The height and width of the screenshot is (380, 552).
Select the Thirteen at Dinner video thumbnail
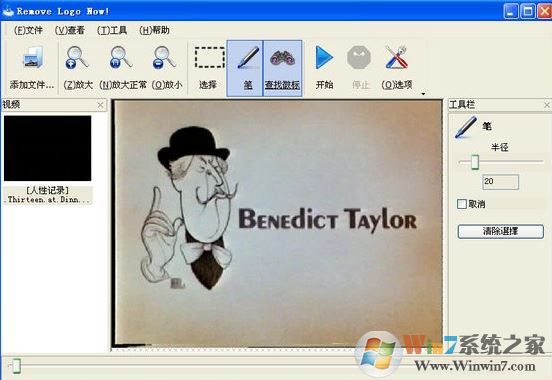[x=48, y=148]
